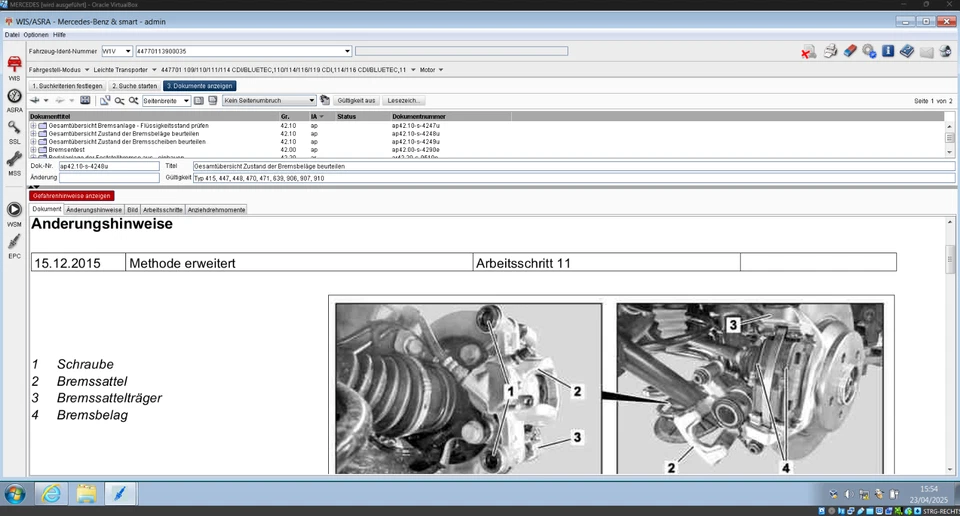The height and width of the screenshot is (516, 960).
Task: Click the document with red X icon
Action: [x=808, y=52]
